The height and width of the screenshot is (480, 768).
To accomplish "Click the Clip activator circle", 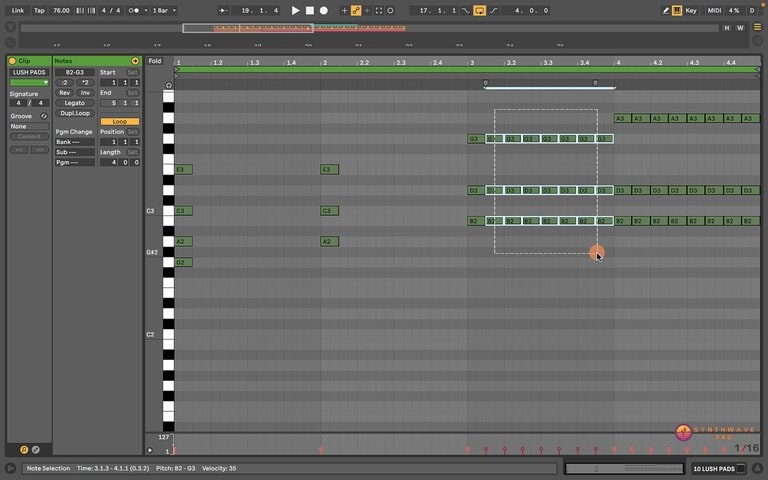I will click(x=12, y=61).
